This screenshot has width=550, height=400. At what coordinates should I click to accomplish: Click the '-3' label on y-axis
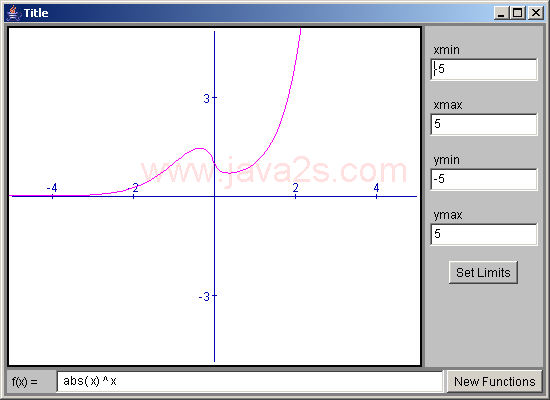click(204, 297)
